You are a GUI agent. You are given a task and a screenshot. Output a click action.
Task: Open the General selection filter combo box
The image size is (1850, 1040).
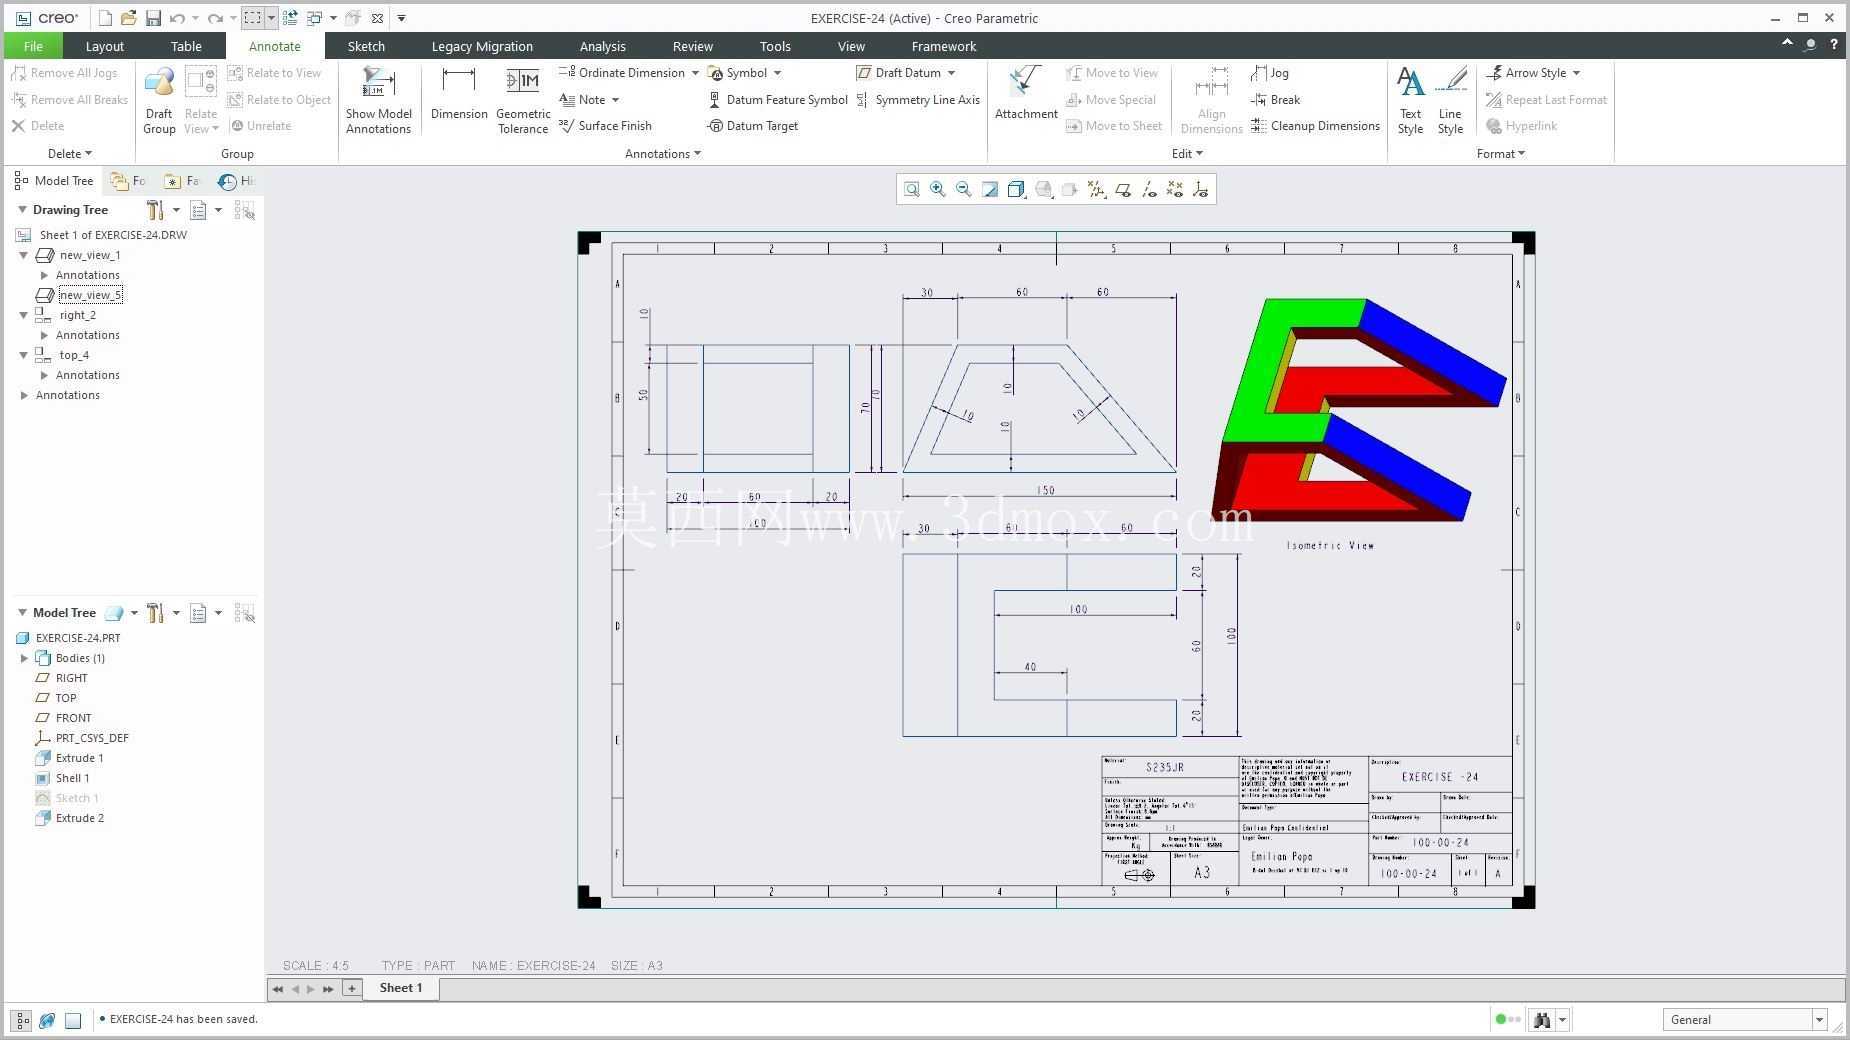click(1746, 1019)
